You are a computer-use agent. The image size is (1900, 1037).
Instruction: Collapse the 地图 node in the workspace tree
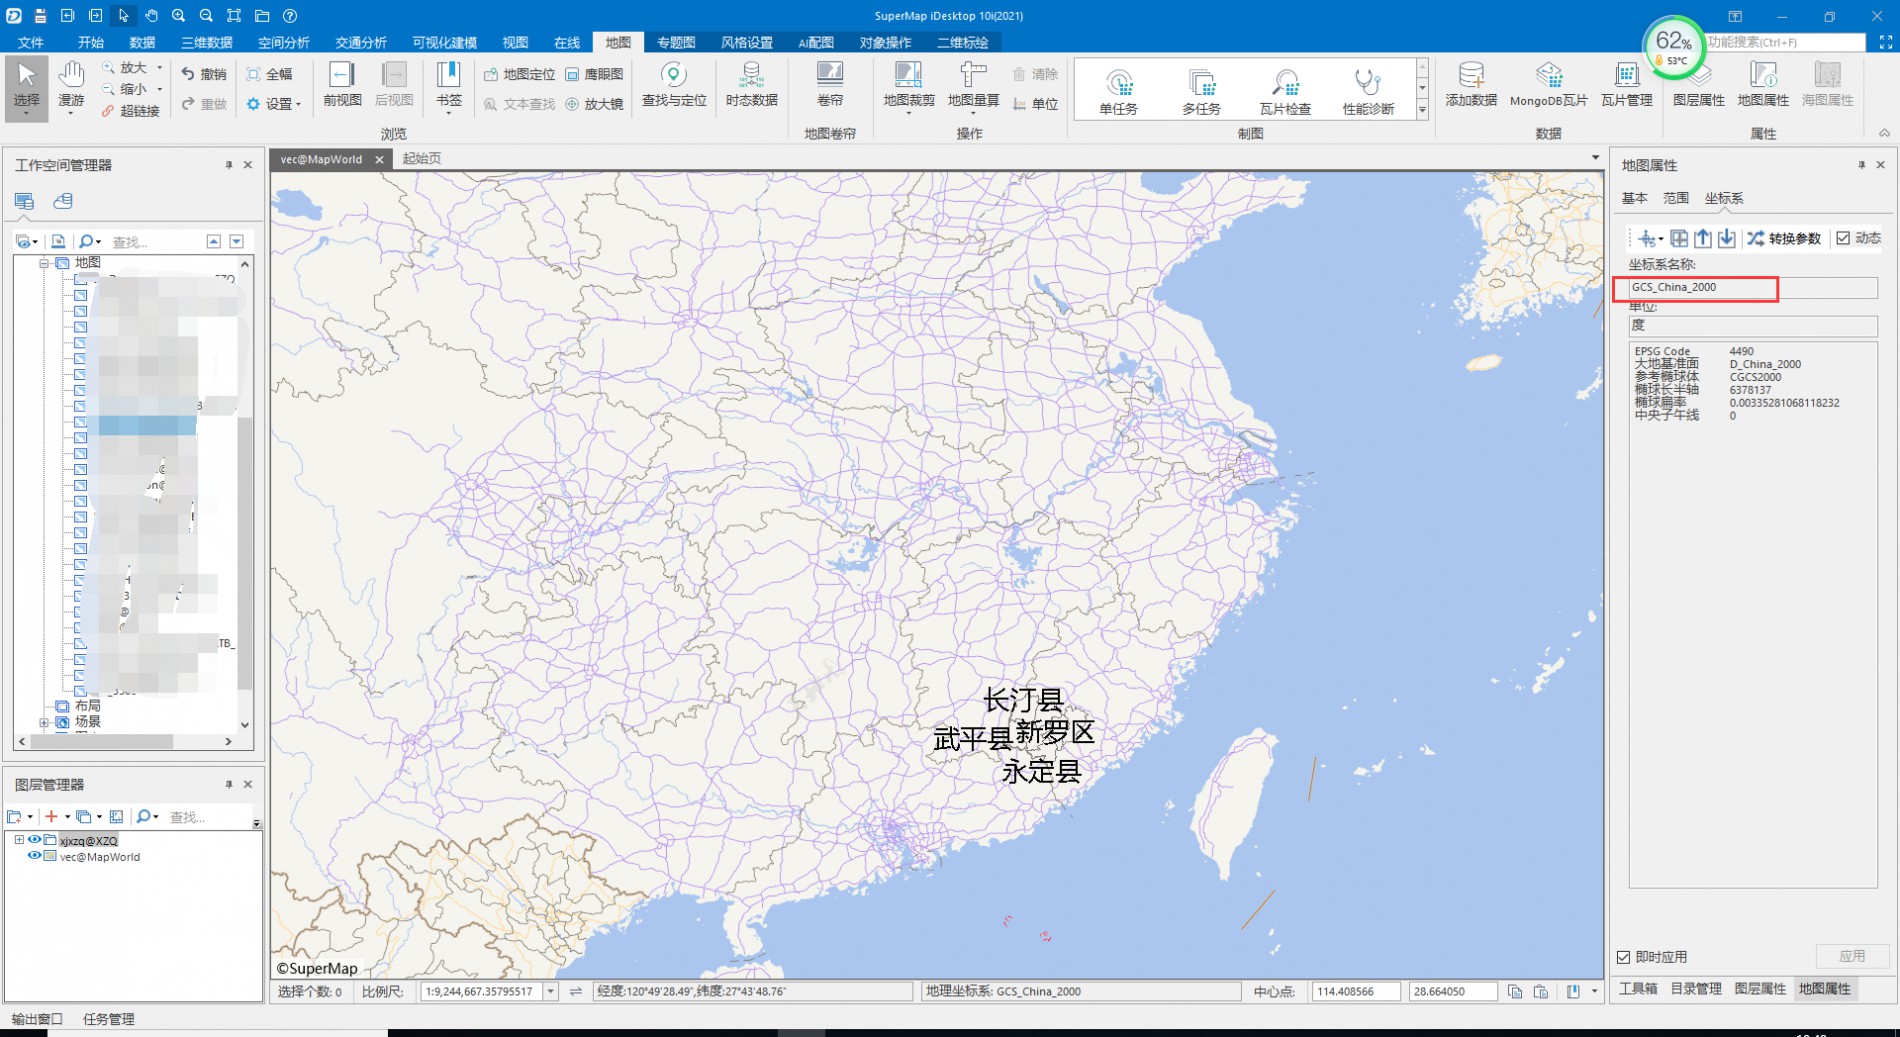44,263
